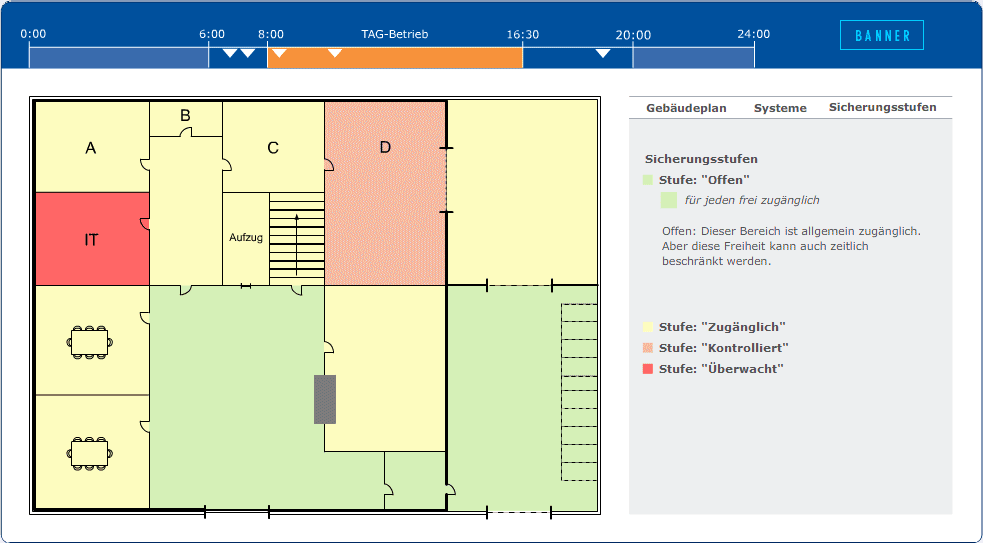
Task: Open the Gebäudeplan tab
Action: tap(686, 108)
